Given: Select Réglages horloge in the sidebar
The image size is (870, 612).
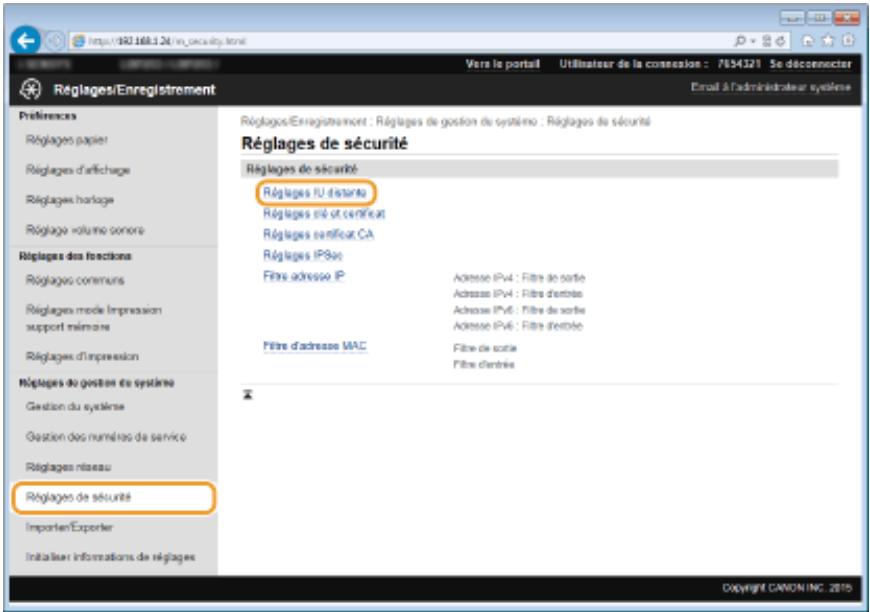Looking at the screenshot, I should (x=69, y=200).
